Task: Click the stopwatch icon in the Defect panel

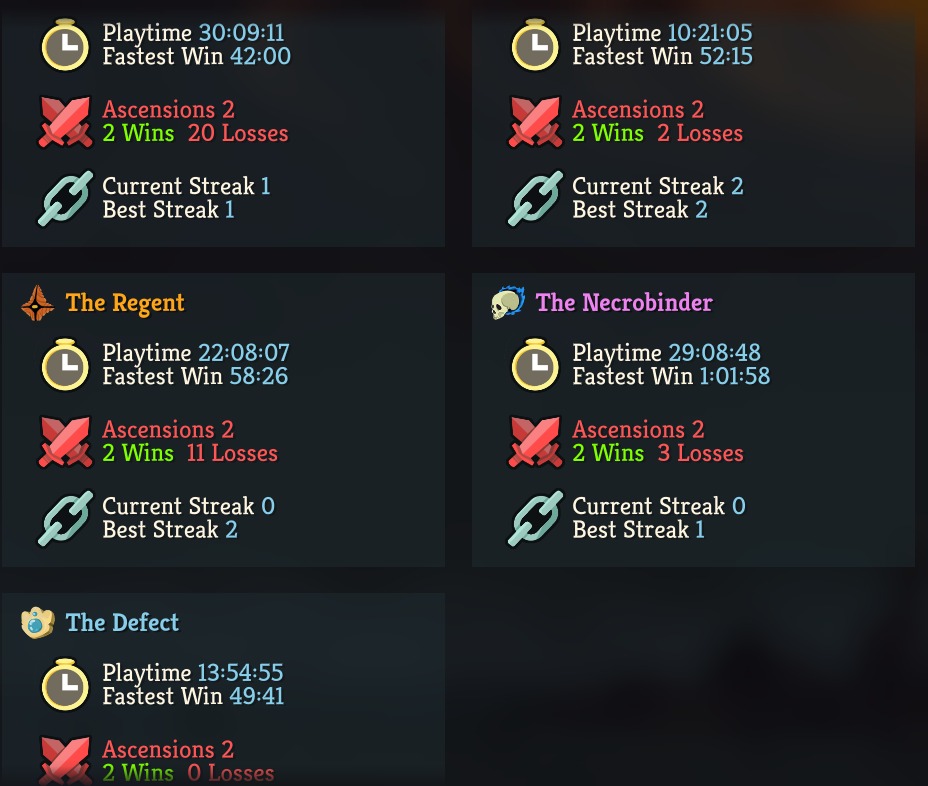Action: (65, 684)
